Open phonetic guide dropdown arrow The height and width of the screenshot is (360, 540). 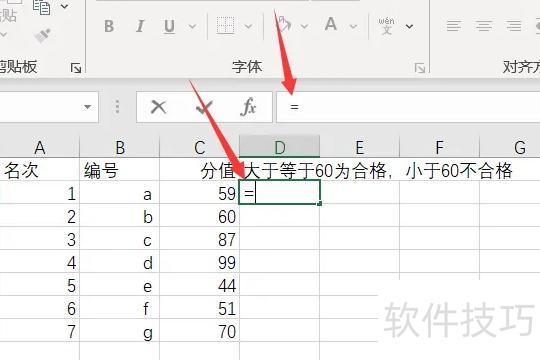coord(409,26)
